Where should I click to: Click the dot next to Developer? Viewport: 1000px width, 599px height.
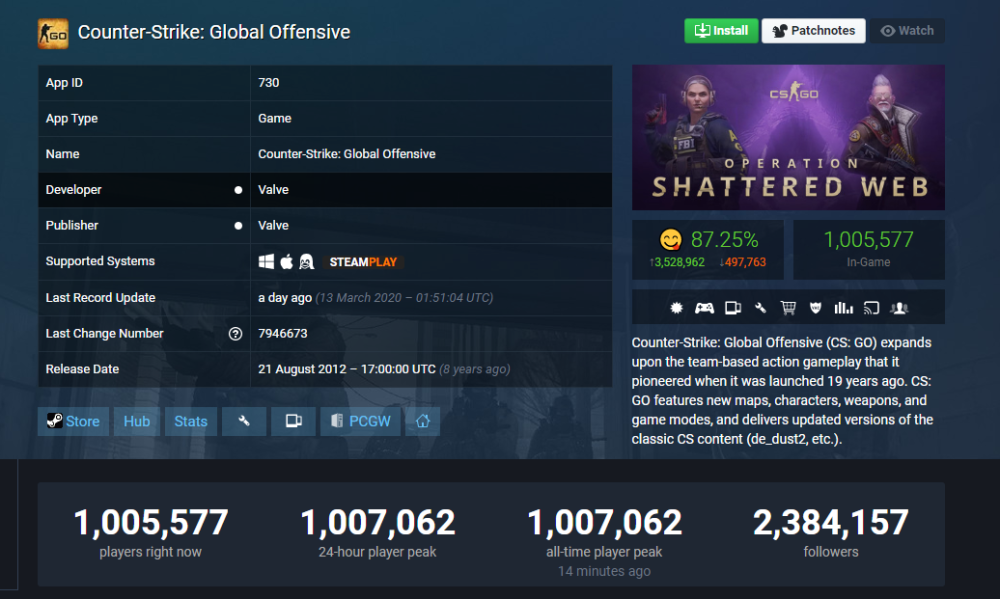[x=238, y=190]
